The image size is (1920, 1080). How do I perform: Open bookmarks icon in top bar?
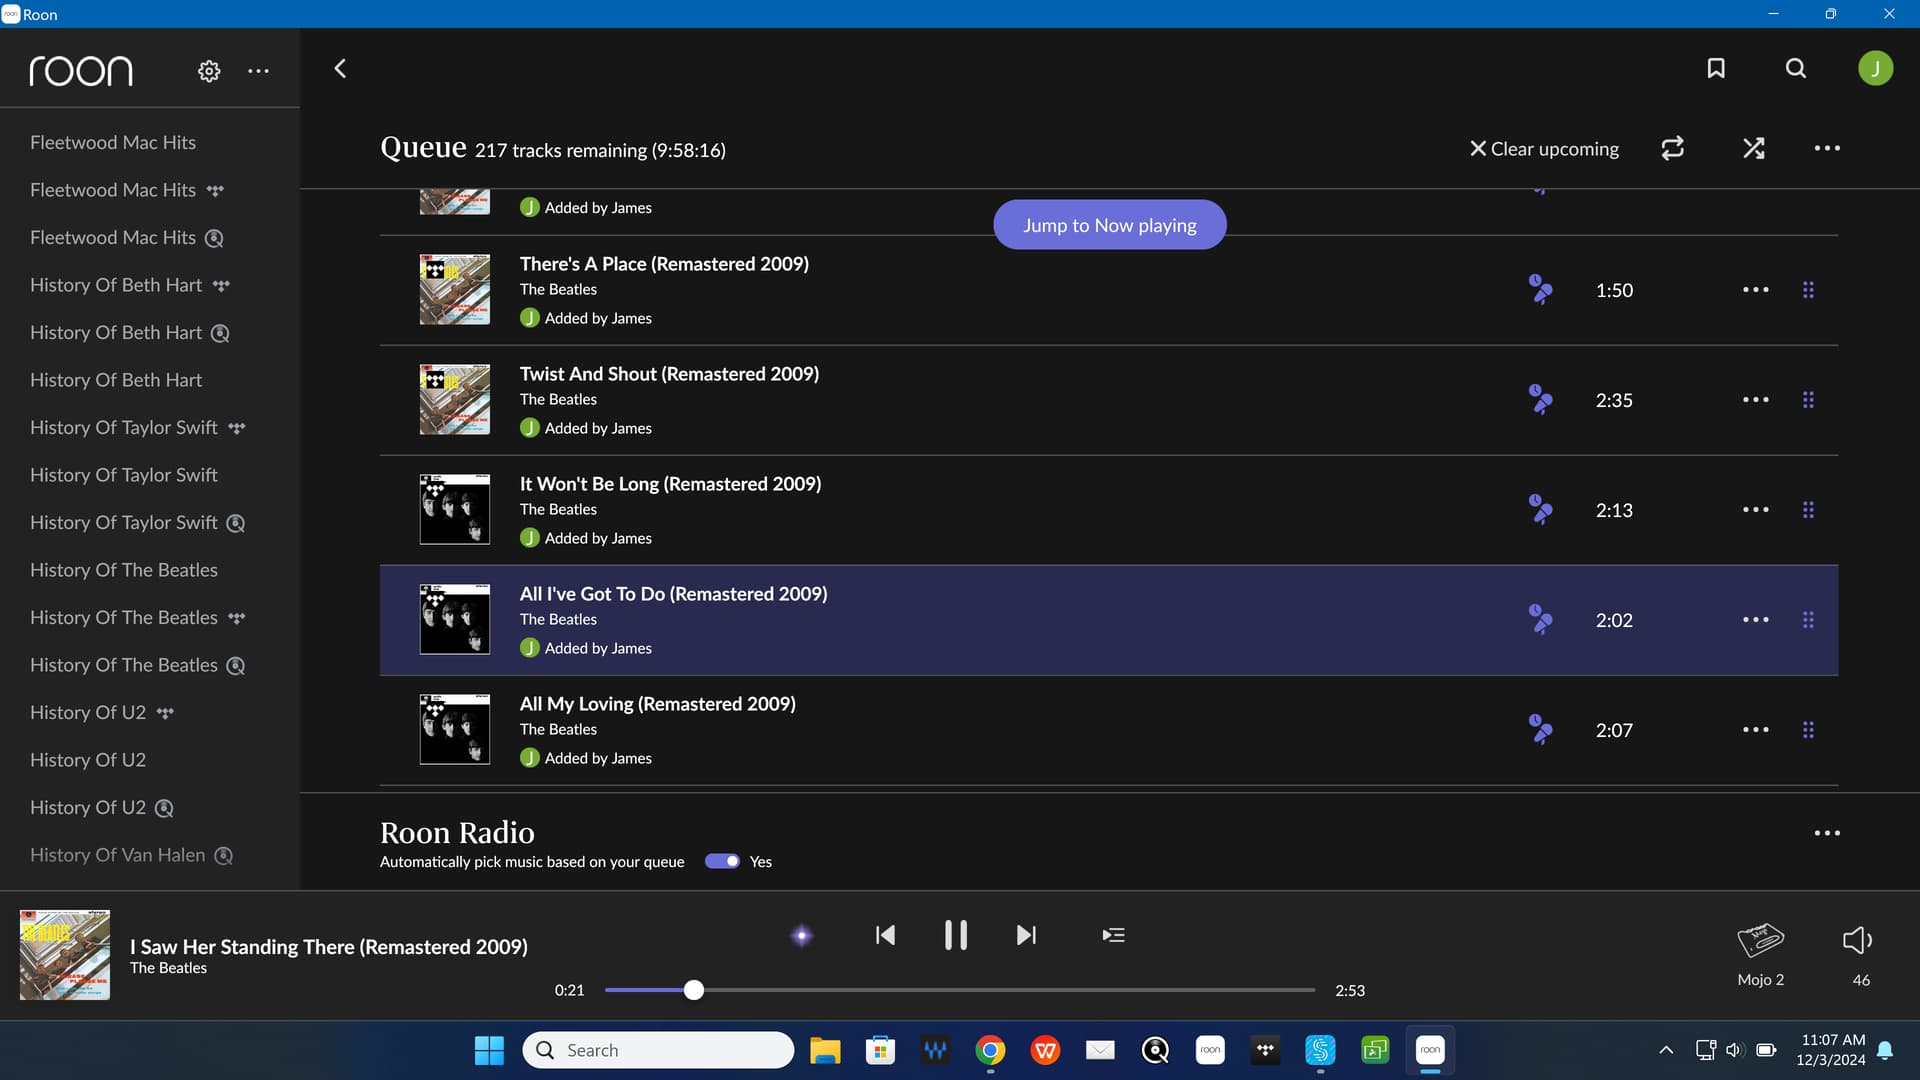(x=1716, y=68)
